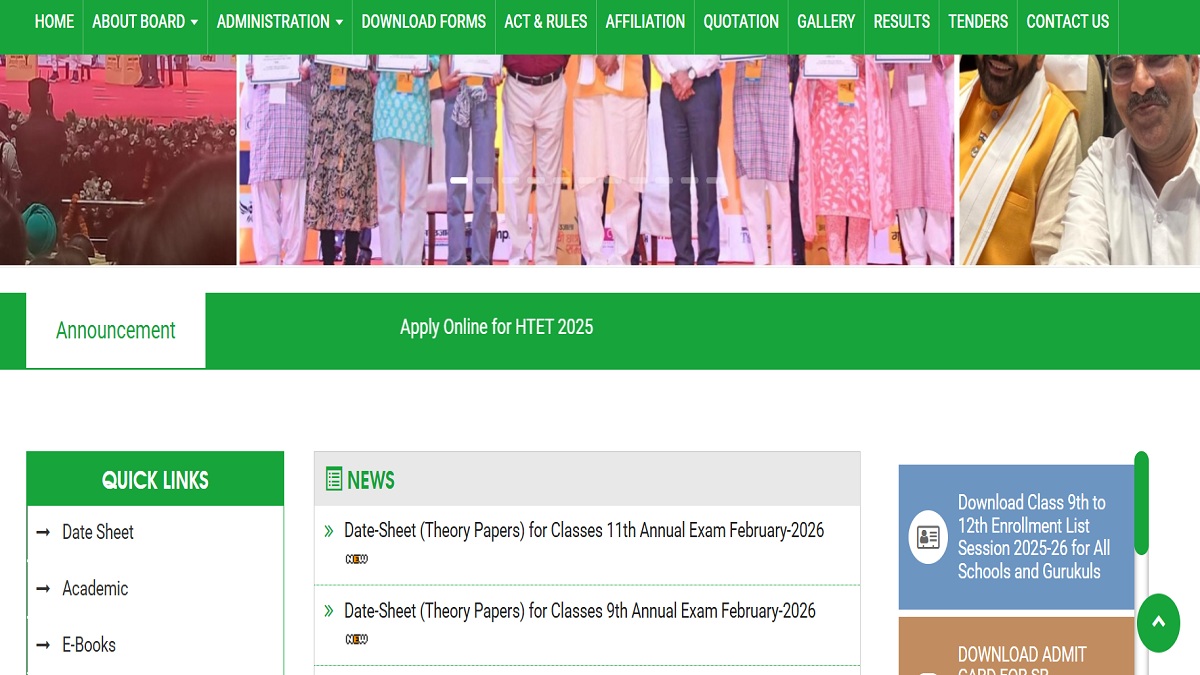Open Apply Online for HTET 2025 announcement
Screen dimensions: 1200x675
point(496,327)
